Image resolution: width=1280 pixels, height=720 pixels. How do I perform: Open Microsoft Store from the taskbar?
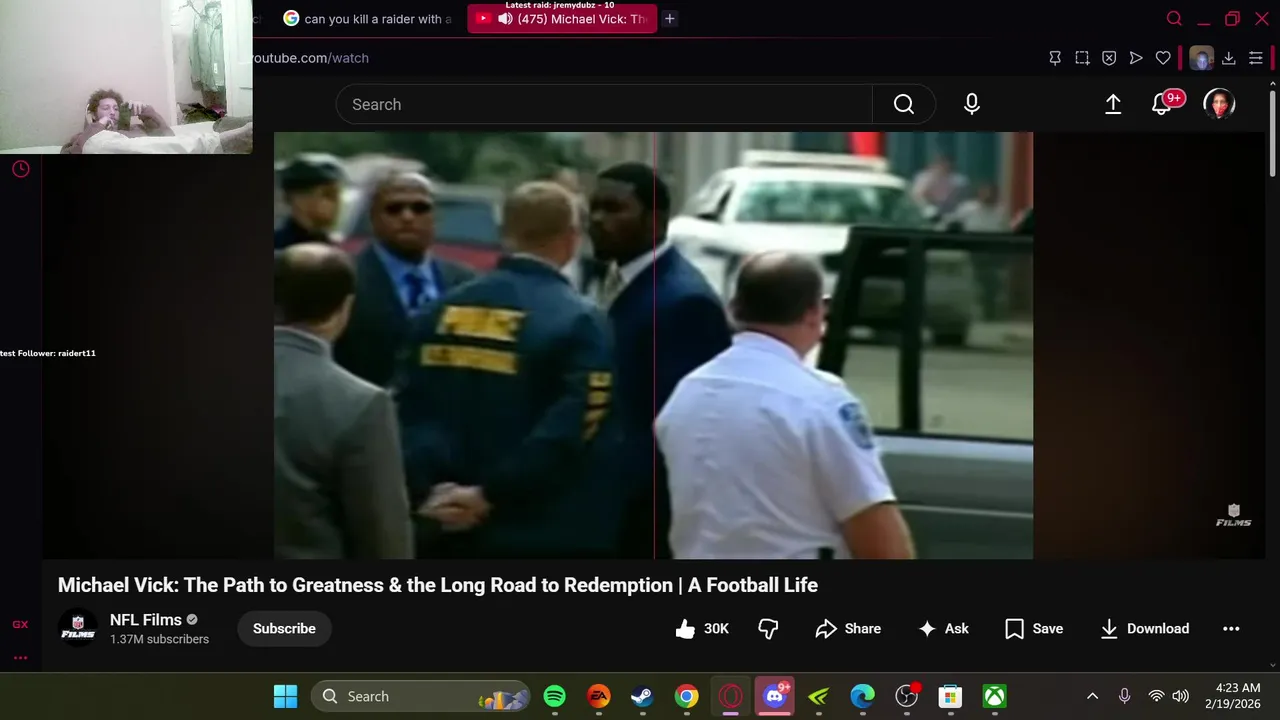tap(951, 696)
